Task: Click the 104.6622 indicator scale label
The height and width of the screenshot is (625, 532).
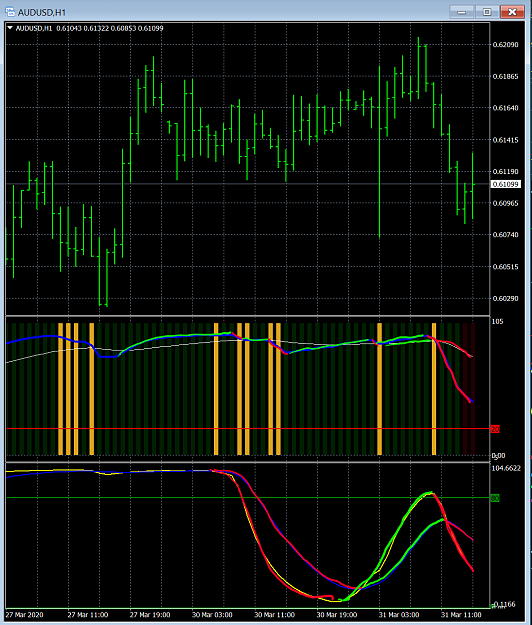Action: pos(506,468)
